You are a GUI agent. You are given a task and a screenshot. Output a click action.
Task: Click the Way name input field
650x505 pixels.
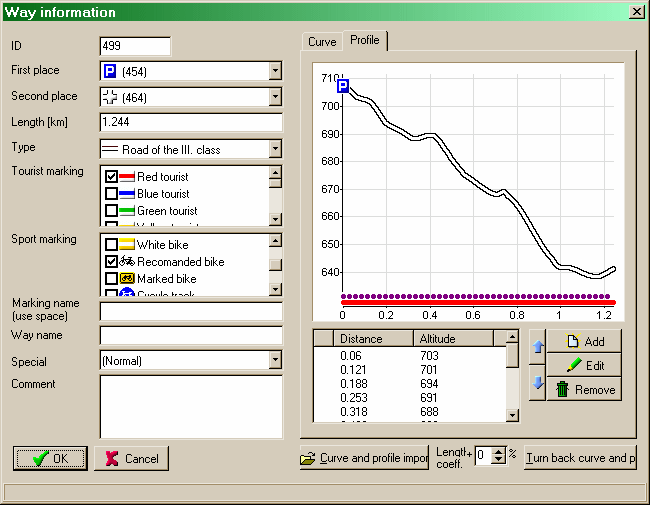pyautogui.click(x=191, y=335)
